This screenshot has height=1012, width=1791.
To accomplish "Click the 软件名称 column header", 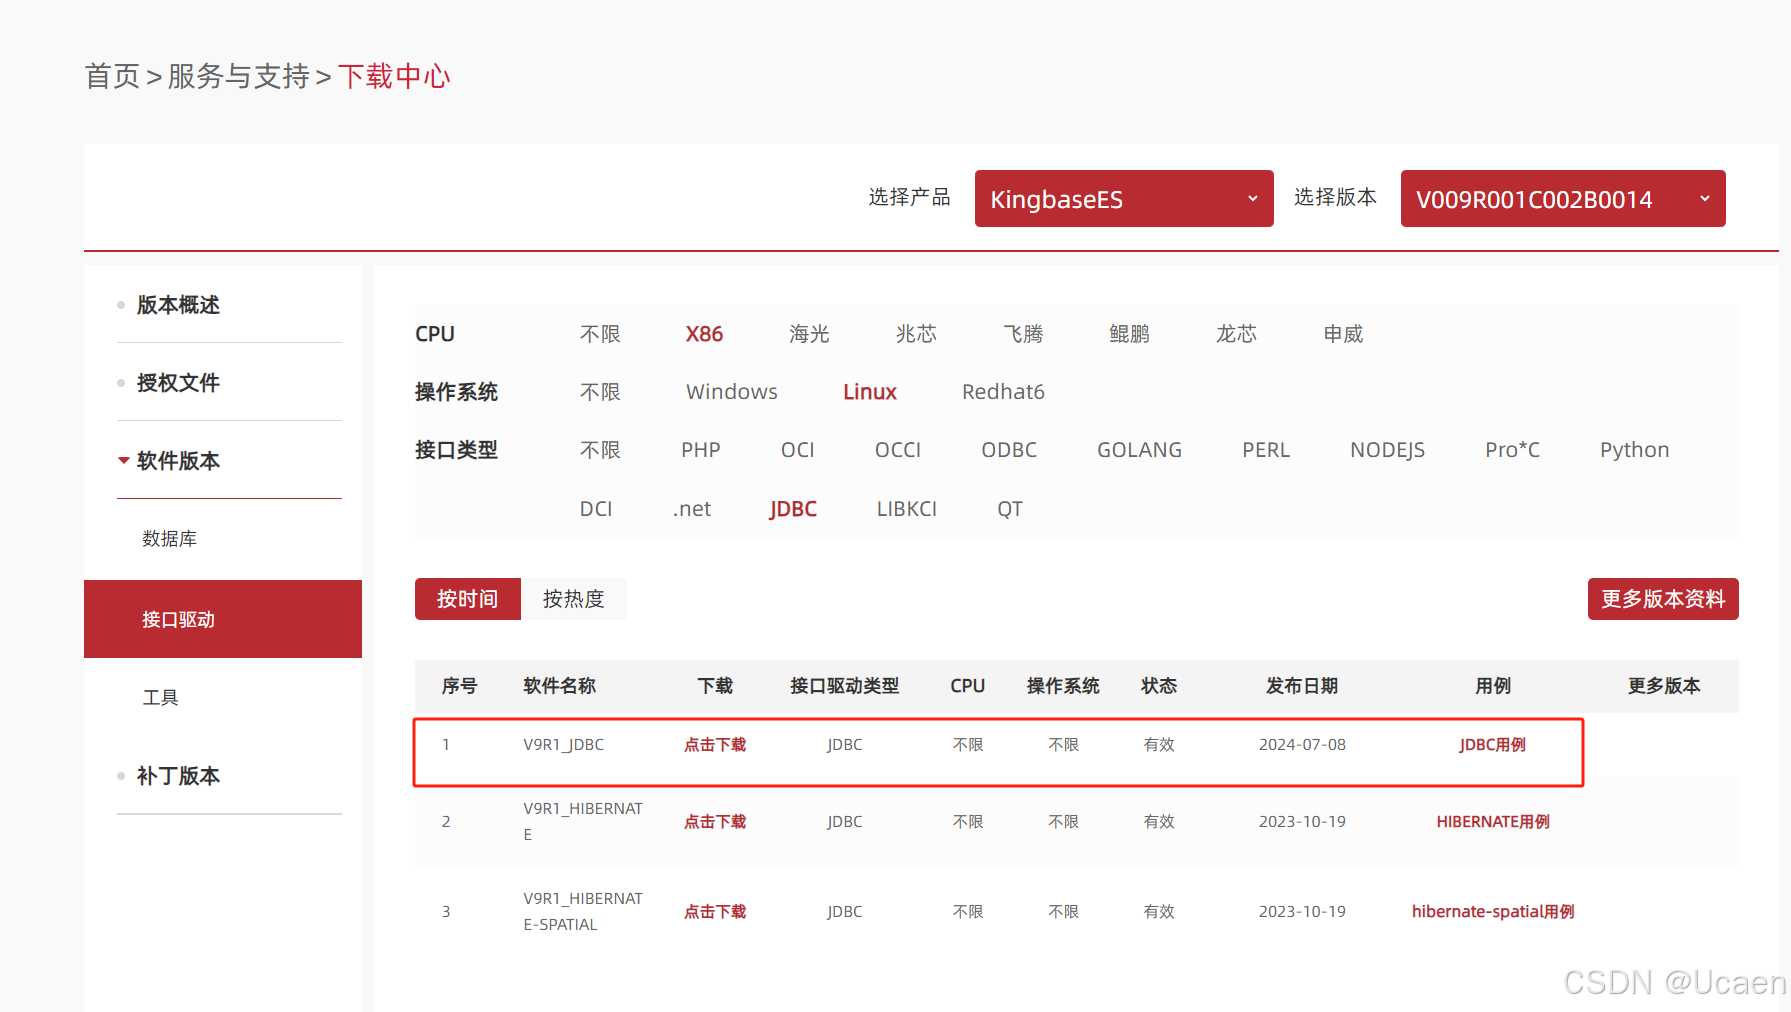I will click(x=559, y=686).
